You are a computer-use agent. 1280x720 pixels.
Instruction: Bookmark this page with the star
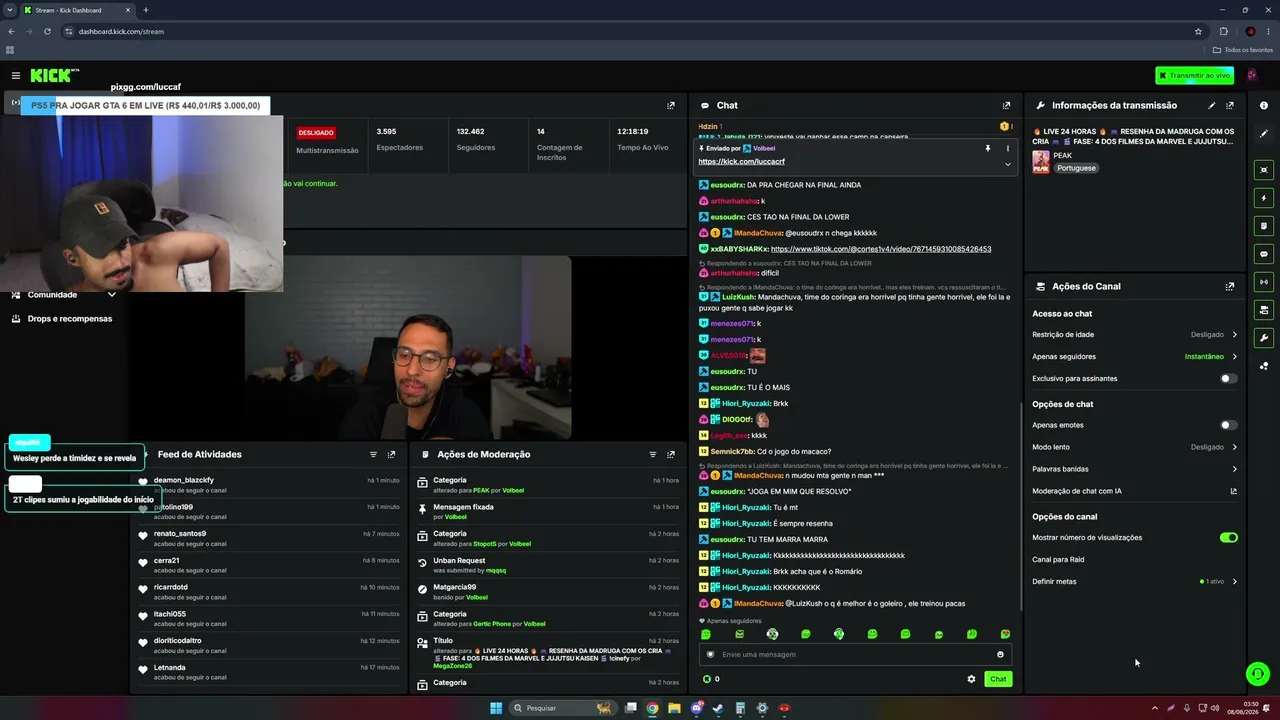[x=1198, y=31]
